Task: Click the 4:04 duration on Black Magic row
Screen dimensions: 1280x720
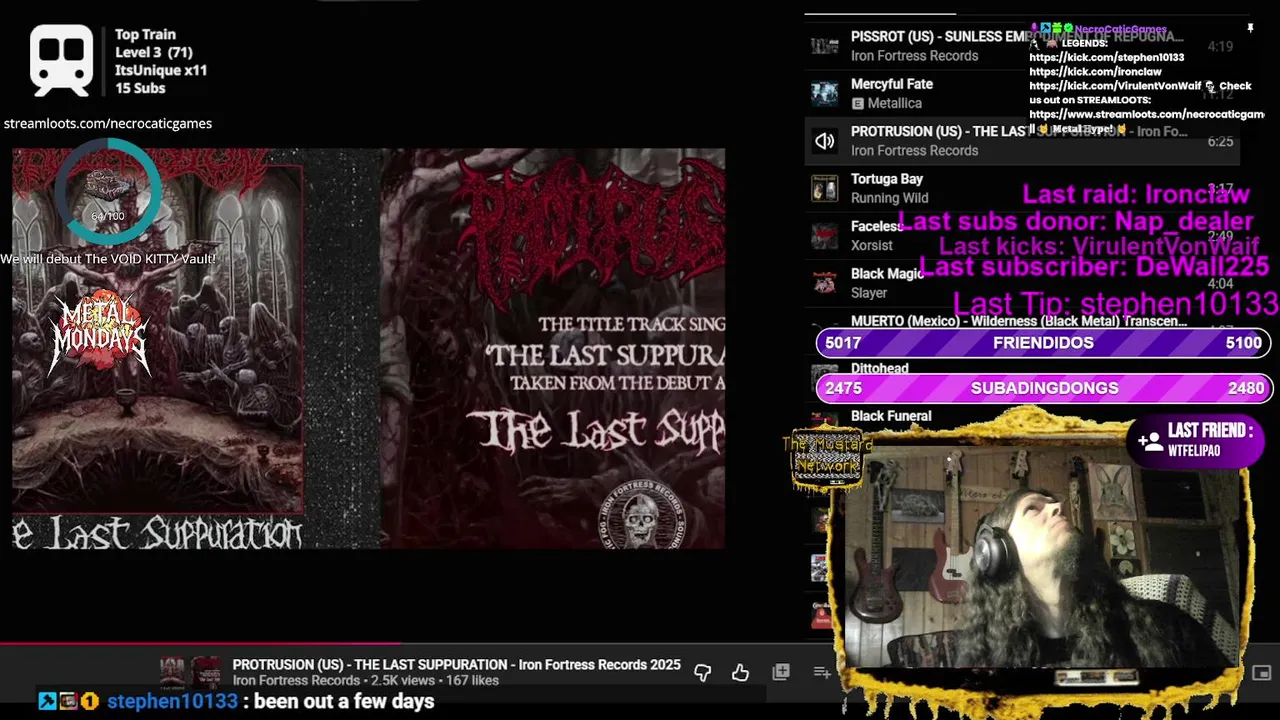Action: coord(1220,284)
